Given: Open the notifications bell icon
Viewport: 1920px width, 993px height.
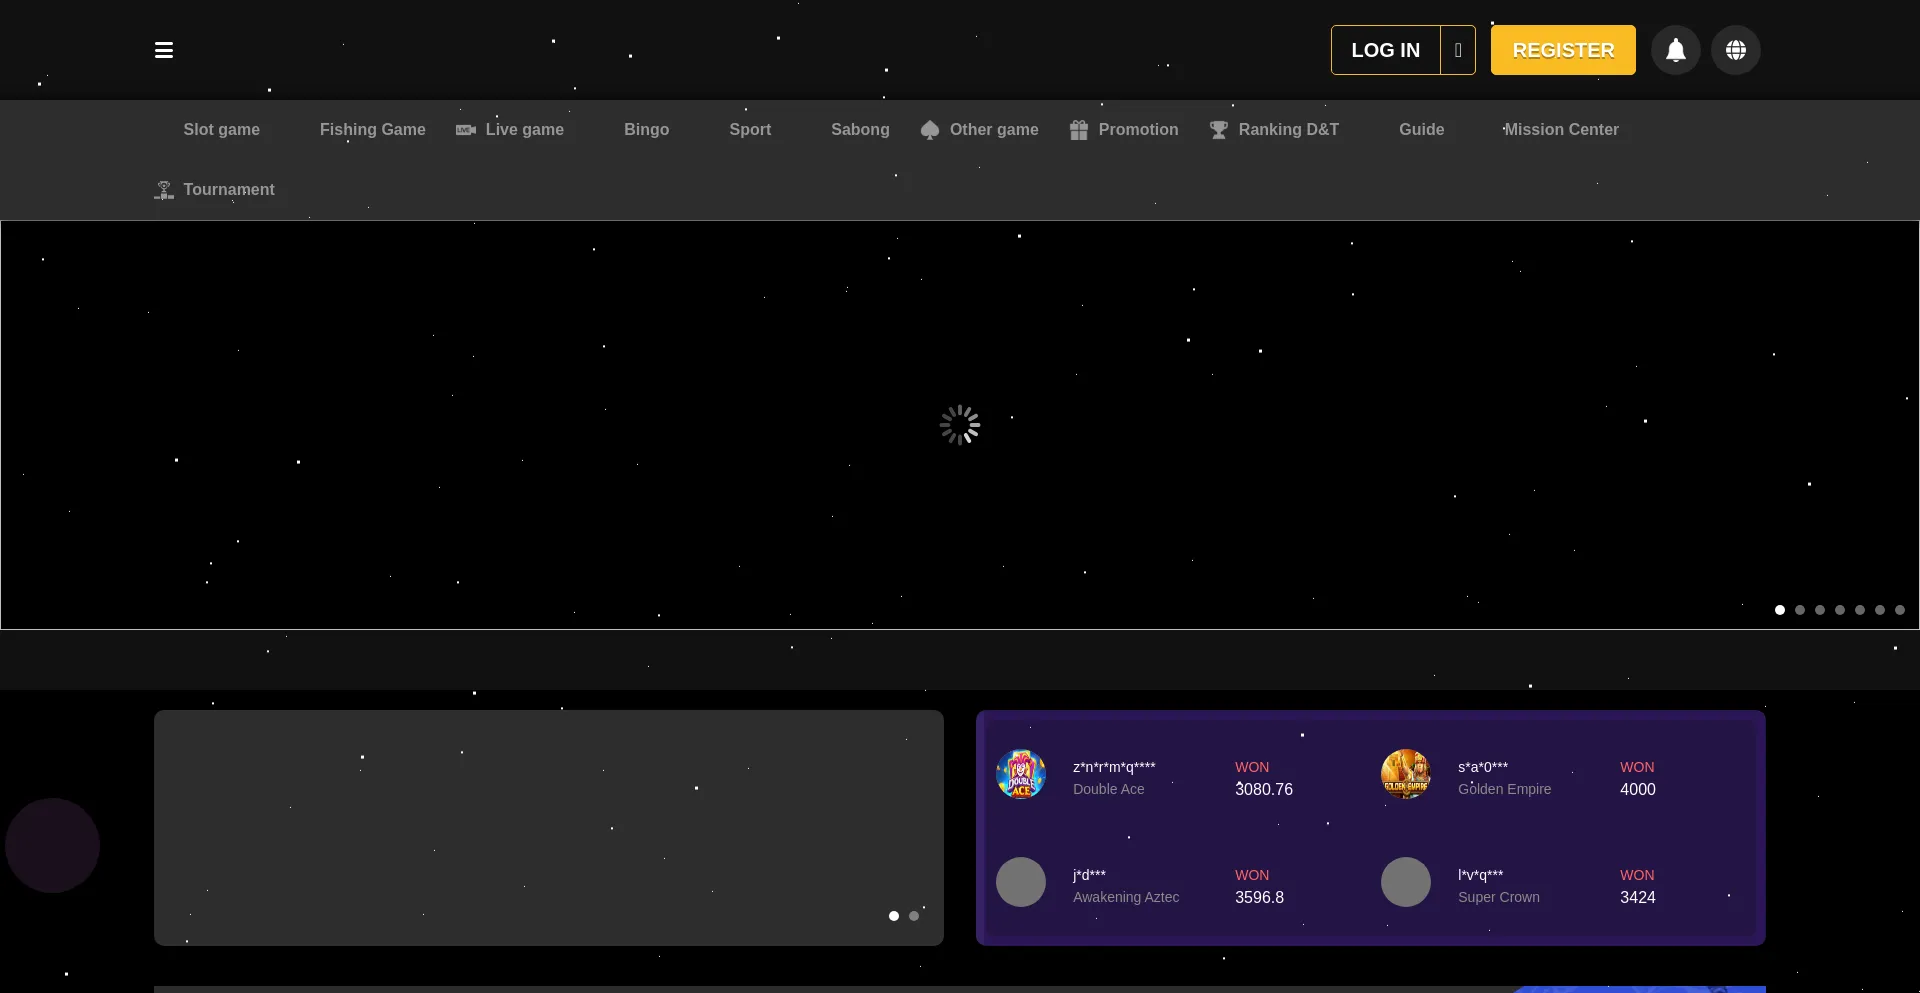Looking at the screenshot, I should pos(1676,50).
